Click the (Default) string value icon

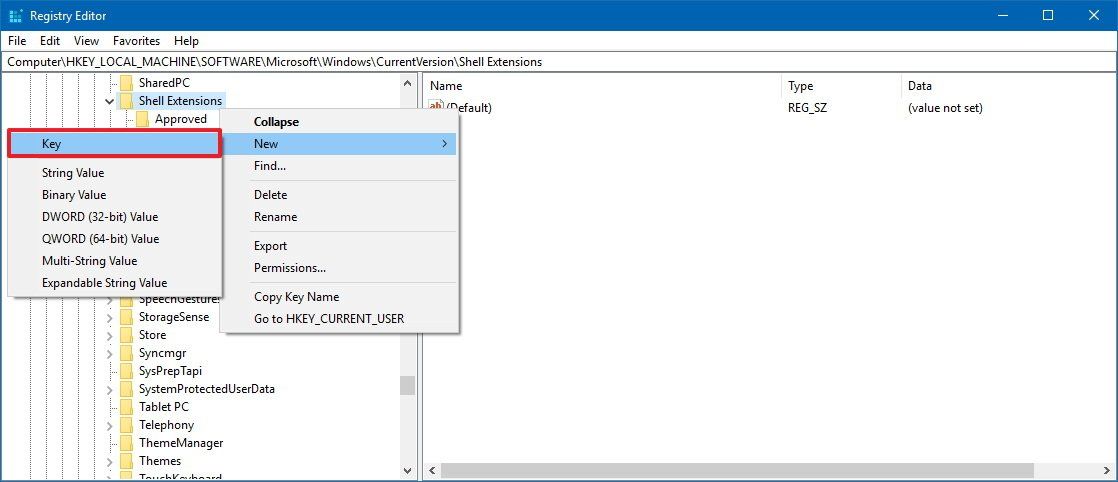(436, 108)
